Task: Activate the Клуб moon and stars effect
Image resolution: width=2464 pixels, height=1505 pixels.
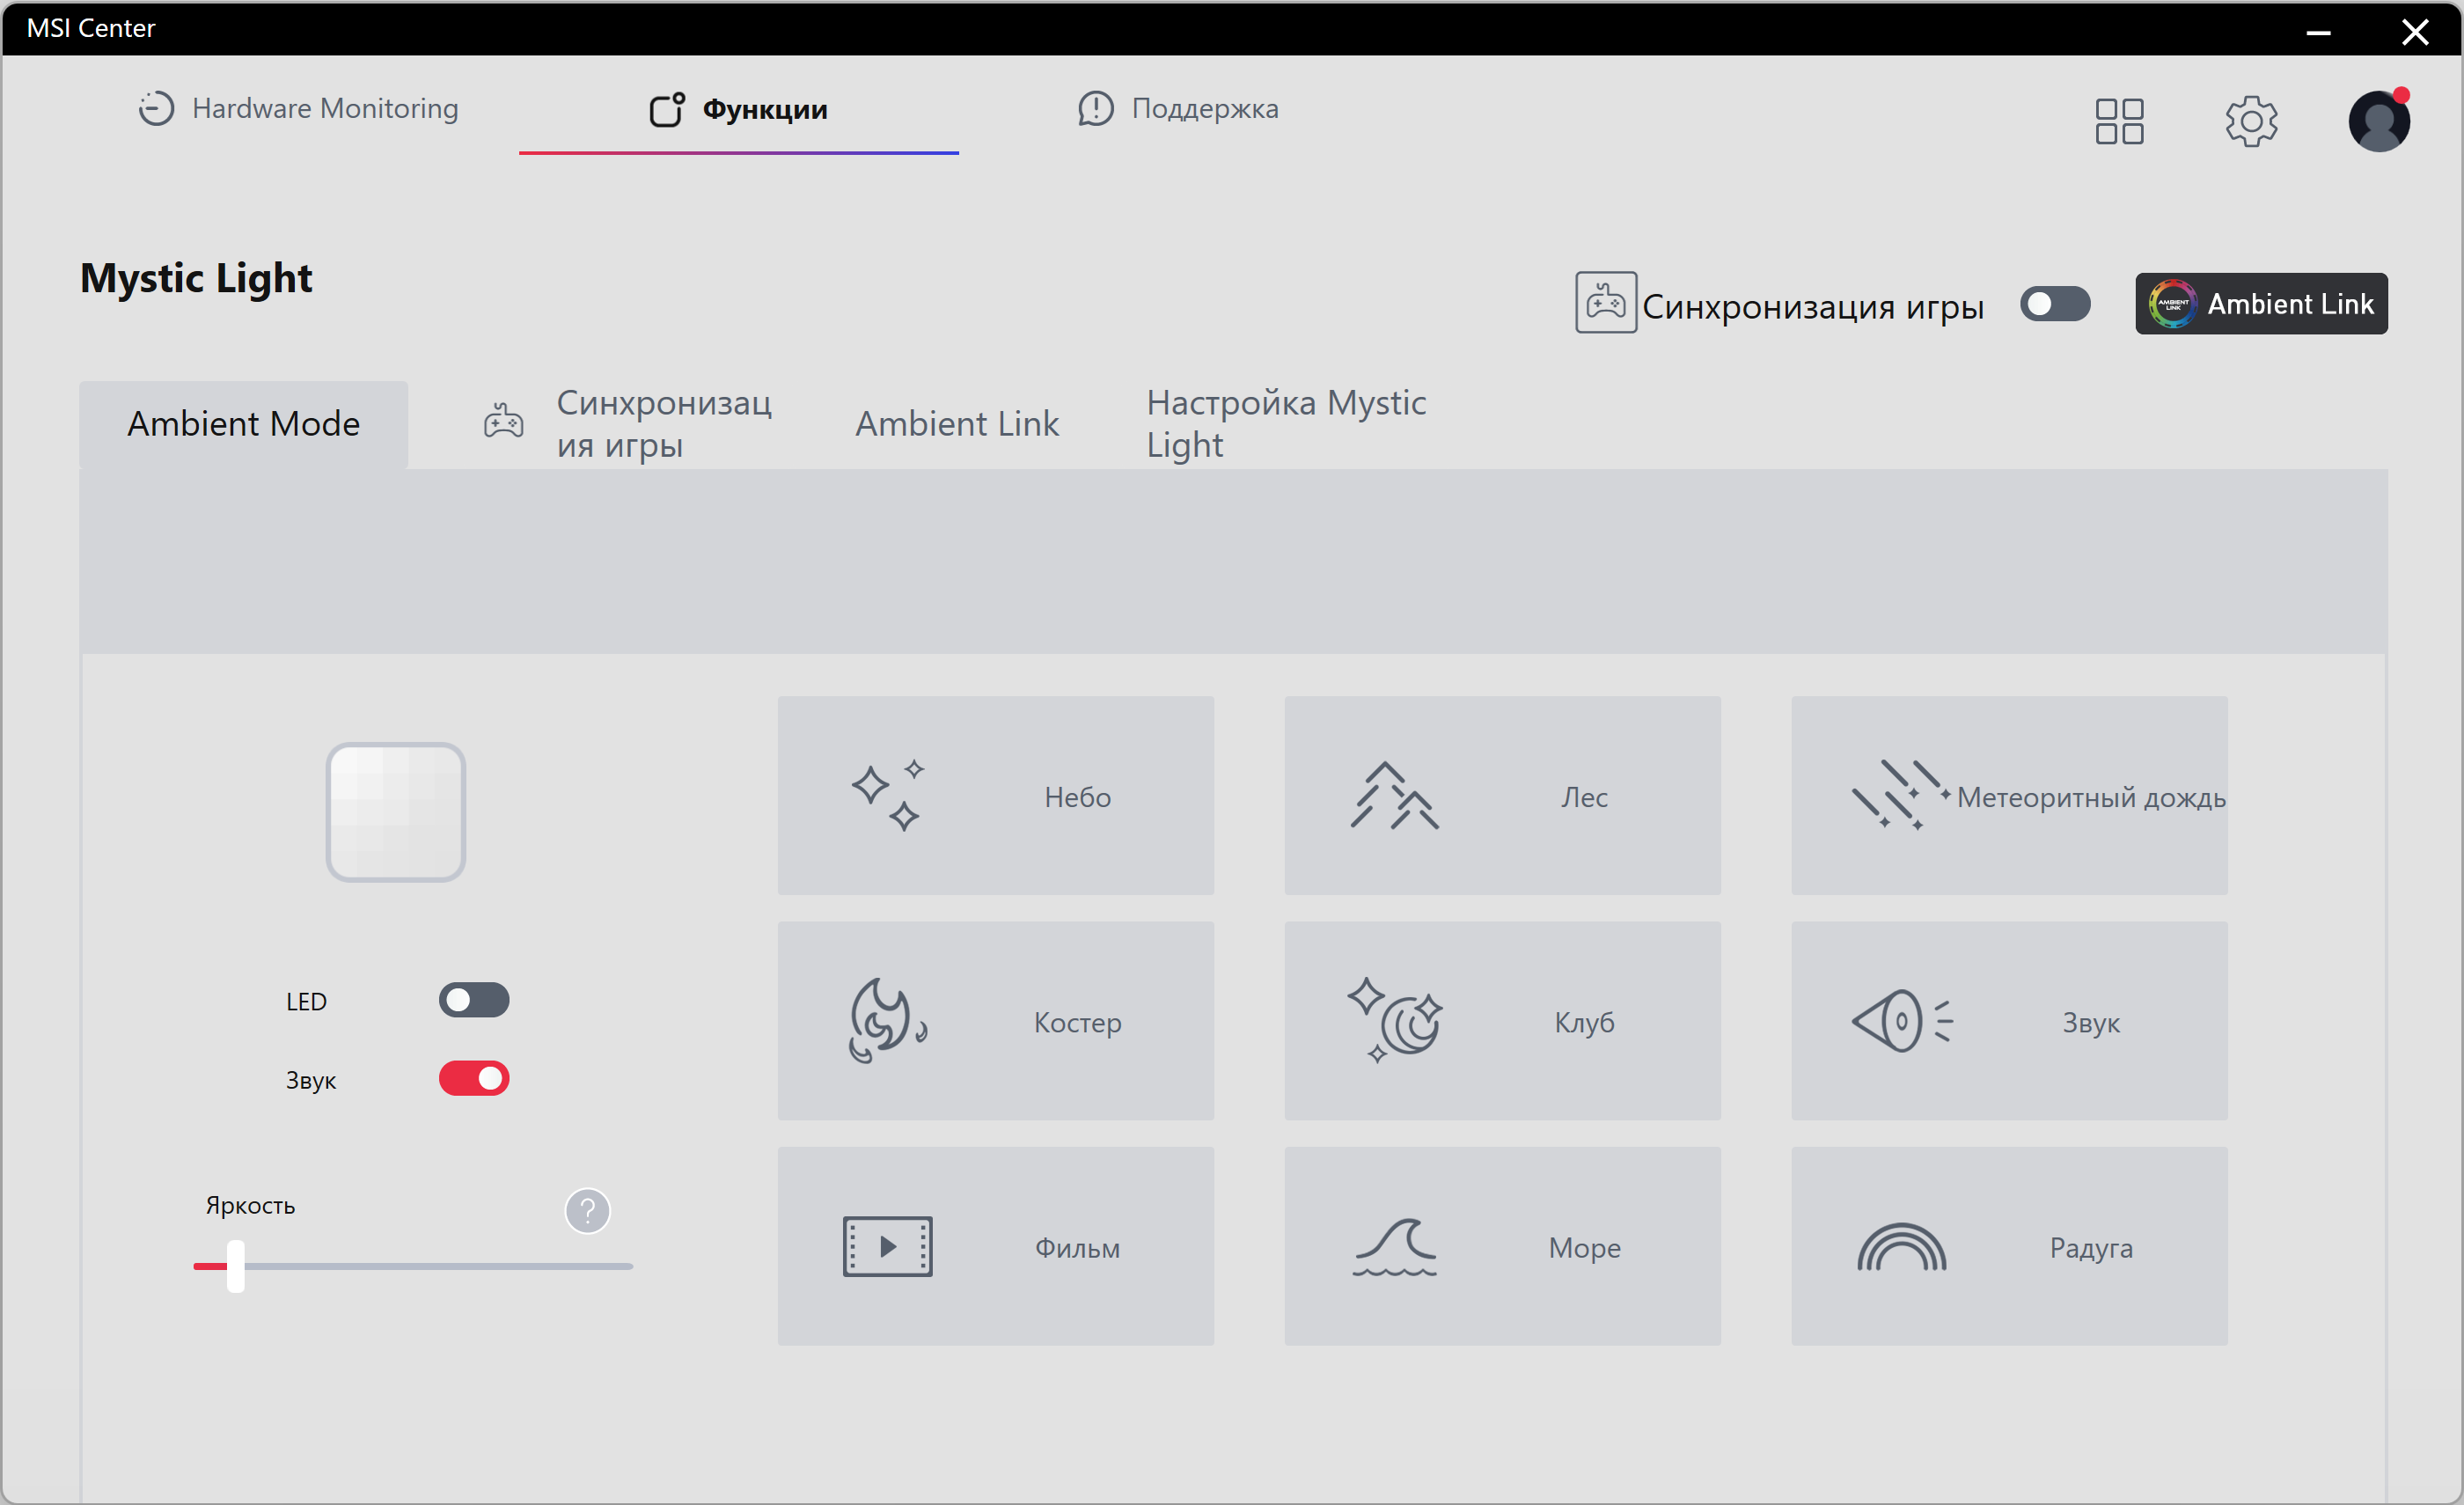Action: [x=1501, y=1021]
